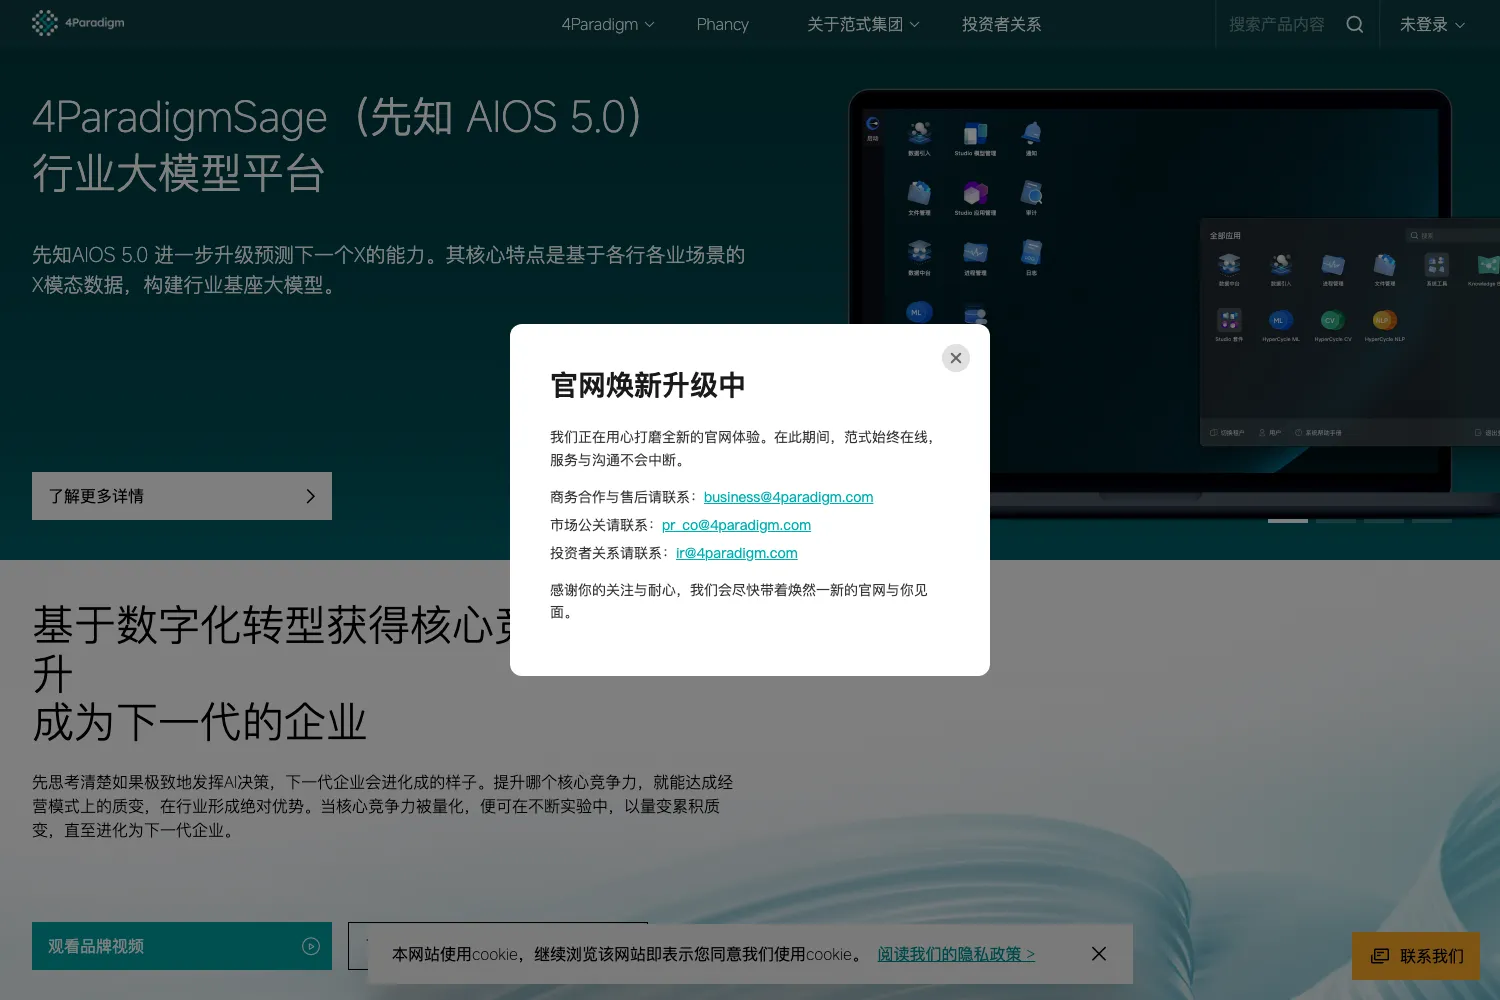Click the arrow on 了解更多详情 button
Screen dimensions: 1500x1000
coord(310,496)
